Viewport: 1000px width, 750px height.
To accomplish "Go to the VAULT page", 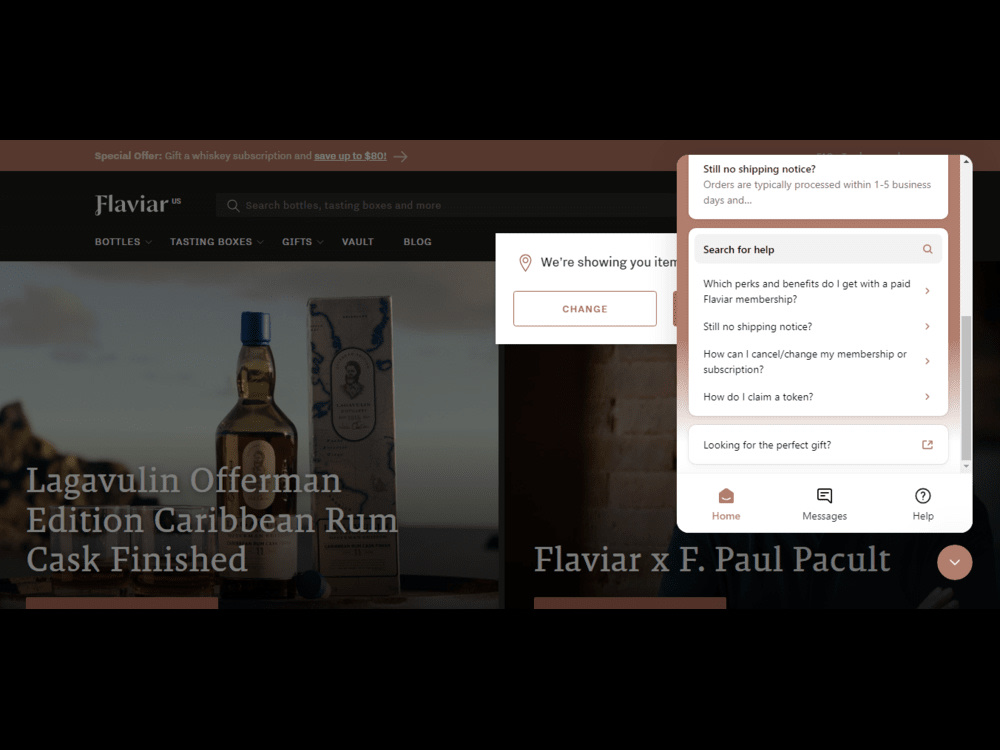I will (x=357, y=242).
